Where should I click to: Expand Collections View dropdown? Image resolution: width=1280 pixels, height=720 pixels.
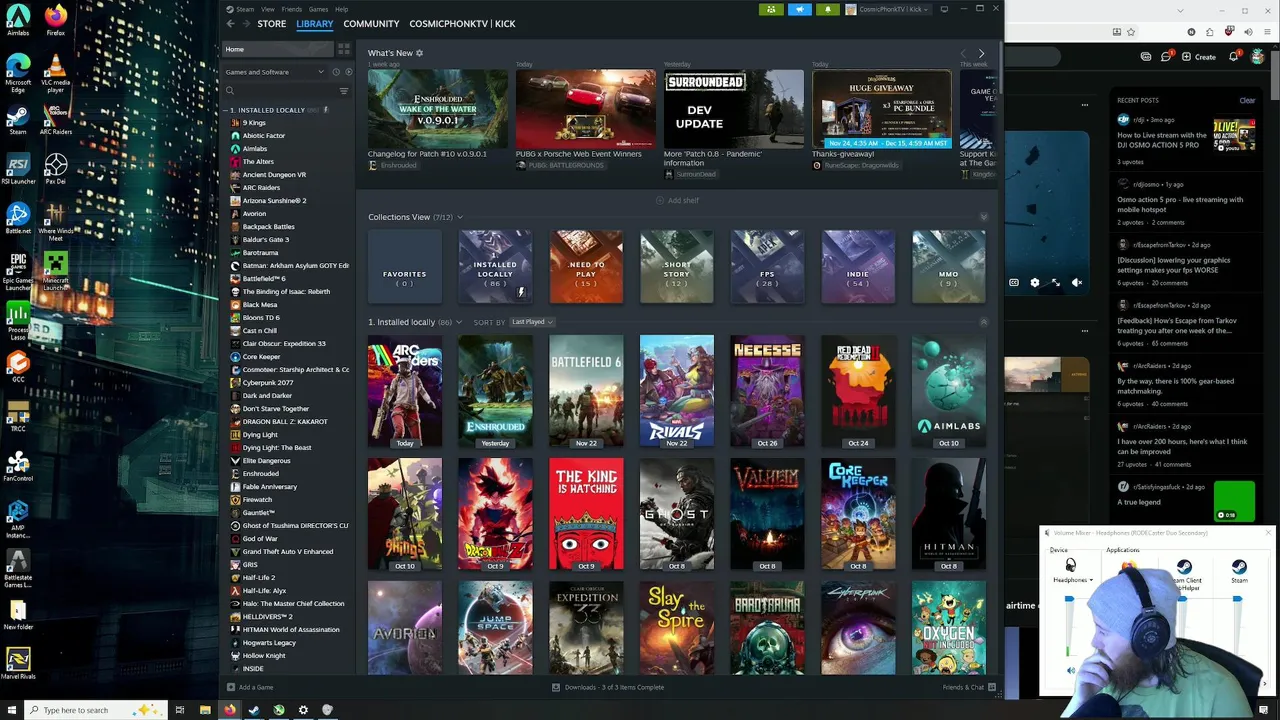pos(459,217)
